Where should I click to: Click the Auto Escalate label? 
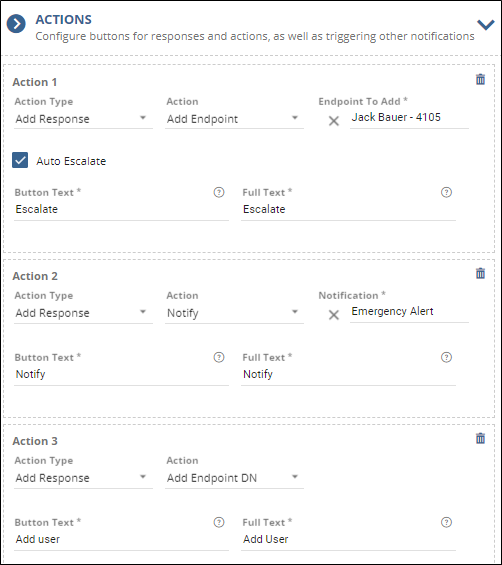[71, 161]
